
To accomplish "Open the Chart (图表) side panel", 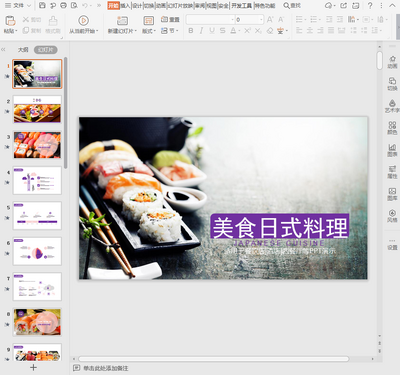I will tap(392, 150).
